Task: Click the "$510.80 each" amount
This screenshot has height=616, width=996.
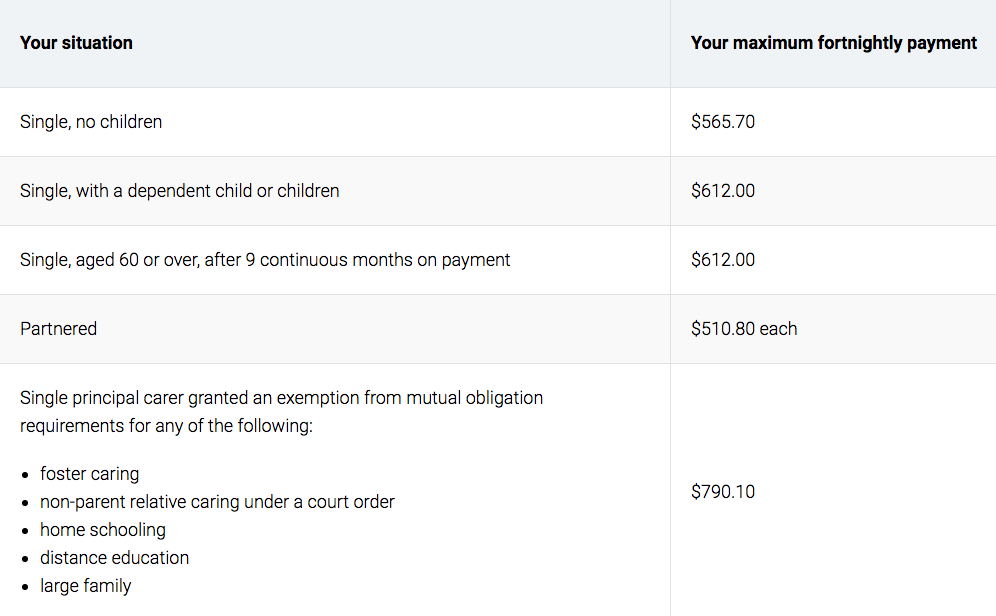Action: (x=744, y=329)
